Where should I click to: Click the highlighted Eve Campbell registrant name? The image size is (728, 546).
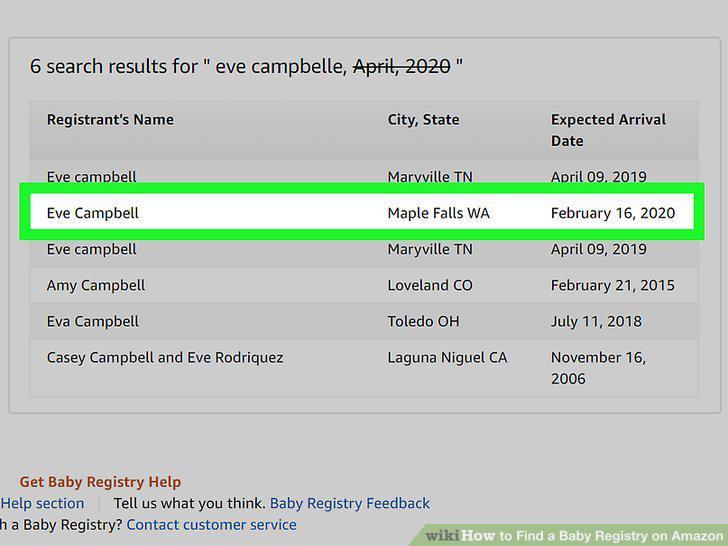[x=92, y=213]
